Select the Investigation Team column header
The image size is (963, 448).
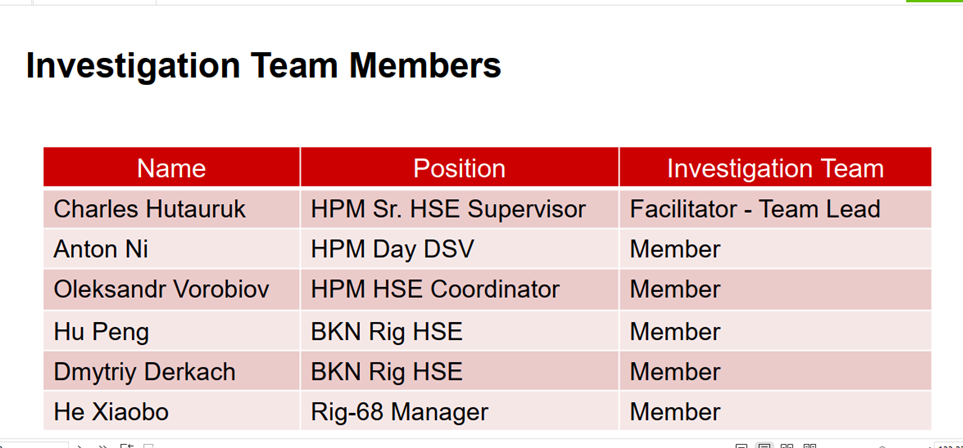(776, 167)
